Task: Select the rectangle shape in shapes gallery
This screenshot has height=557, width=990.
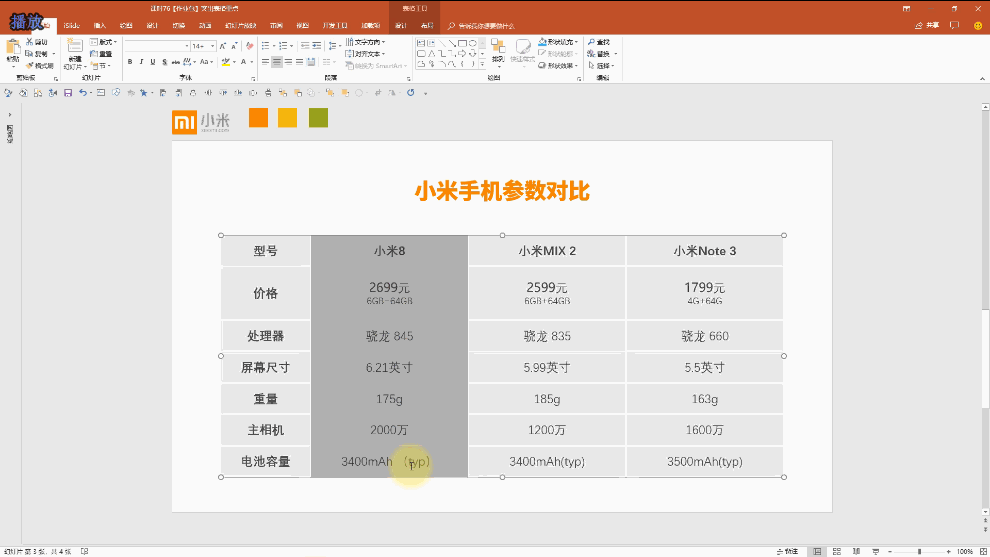Action: (462, 43)
